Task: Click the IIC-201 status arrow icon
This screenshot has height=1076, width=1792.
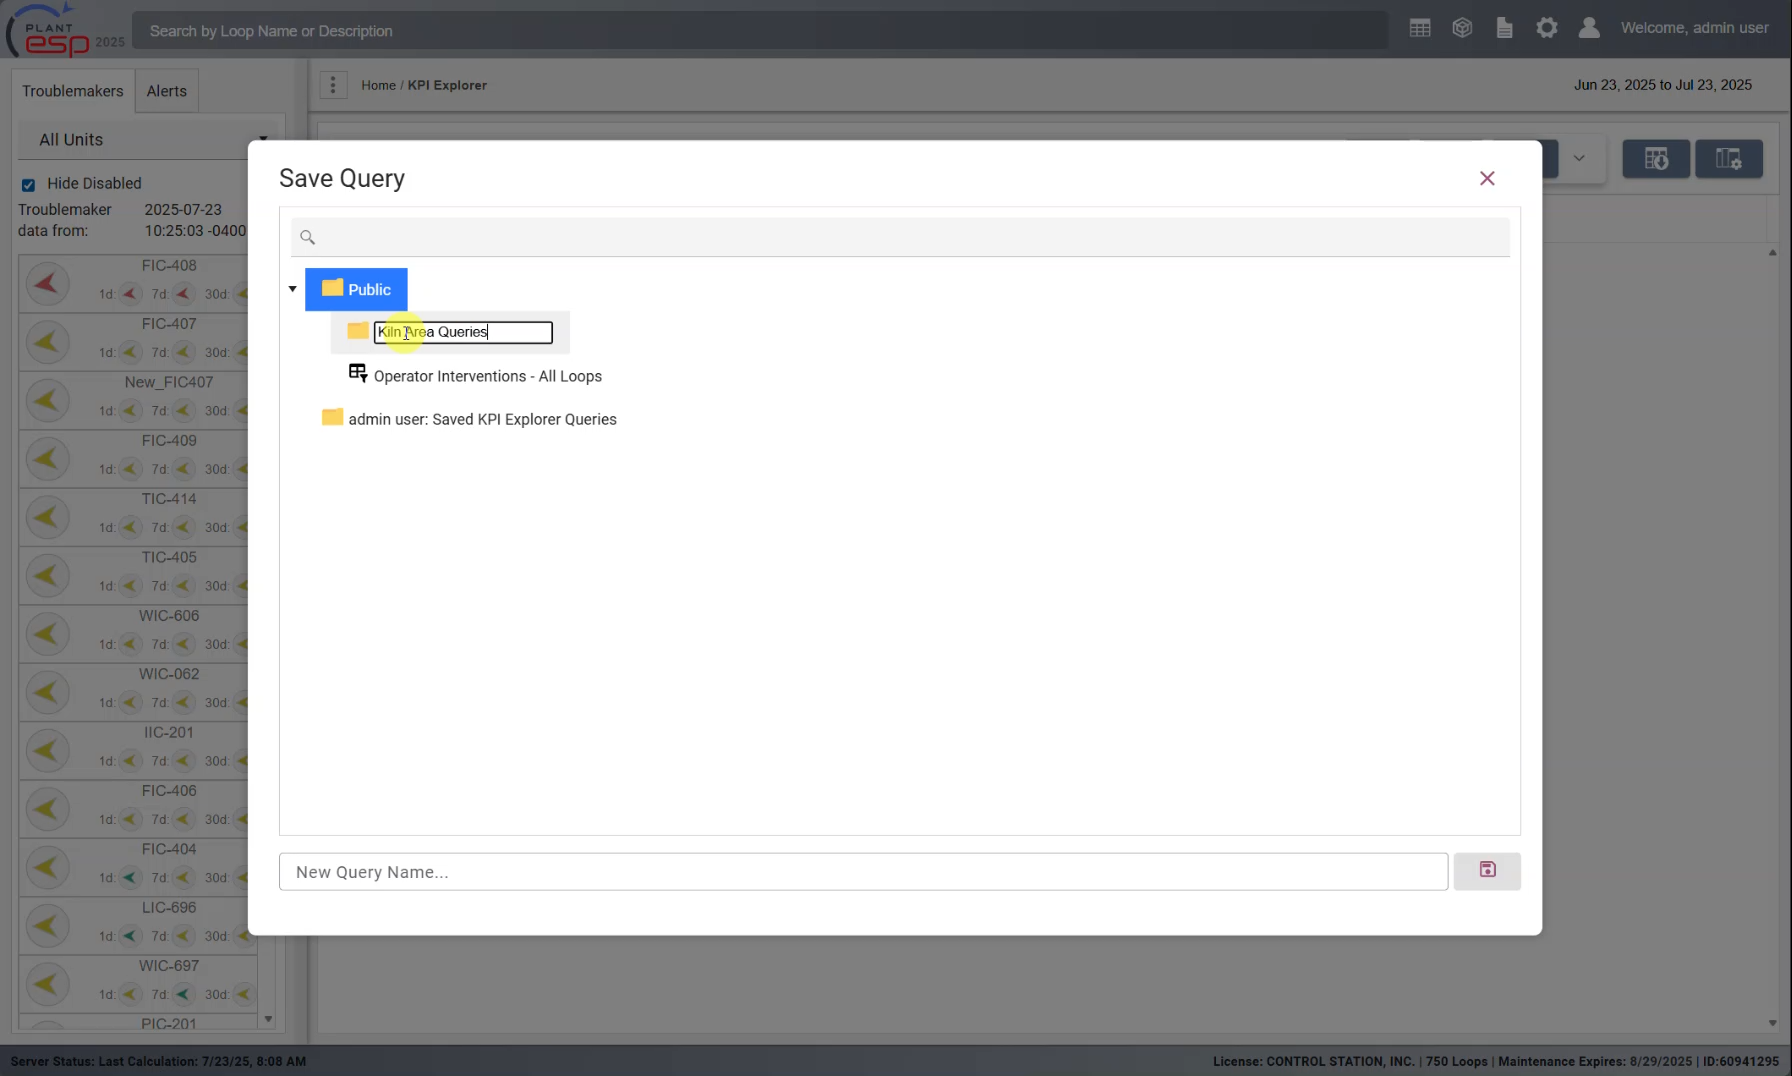Action: 46,751
